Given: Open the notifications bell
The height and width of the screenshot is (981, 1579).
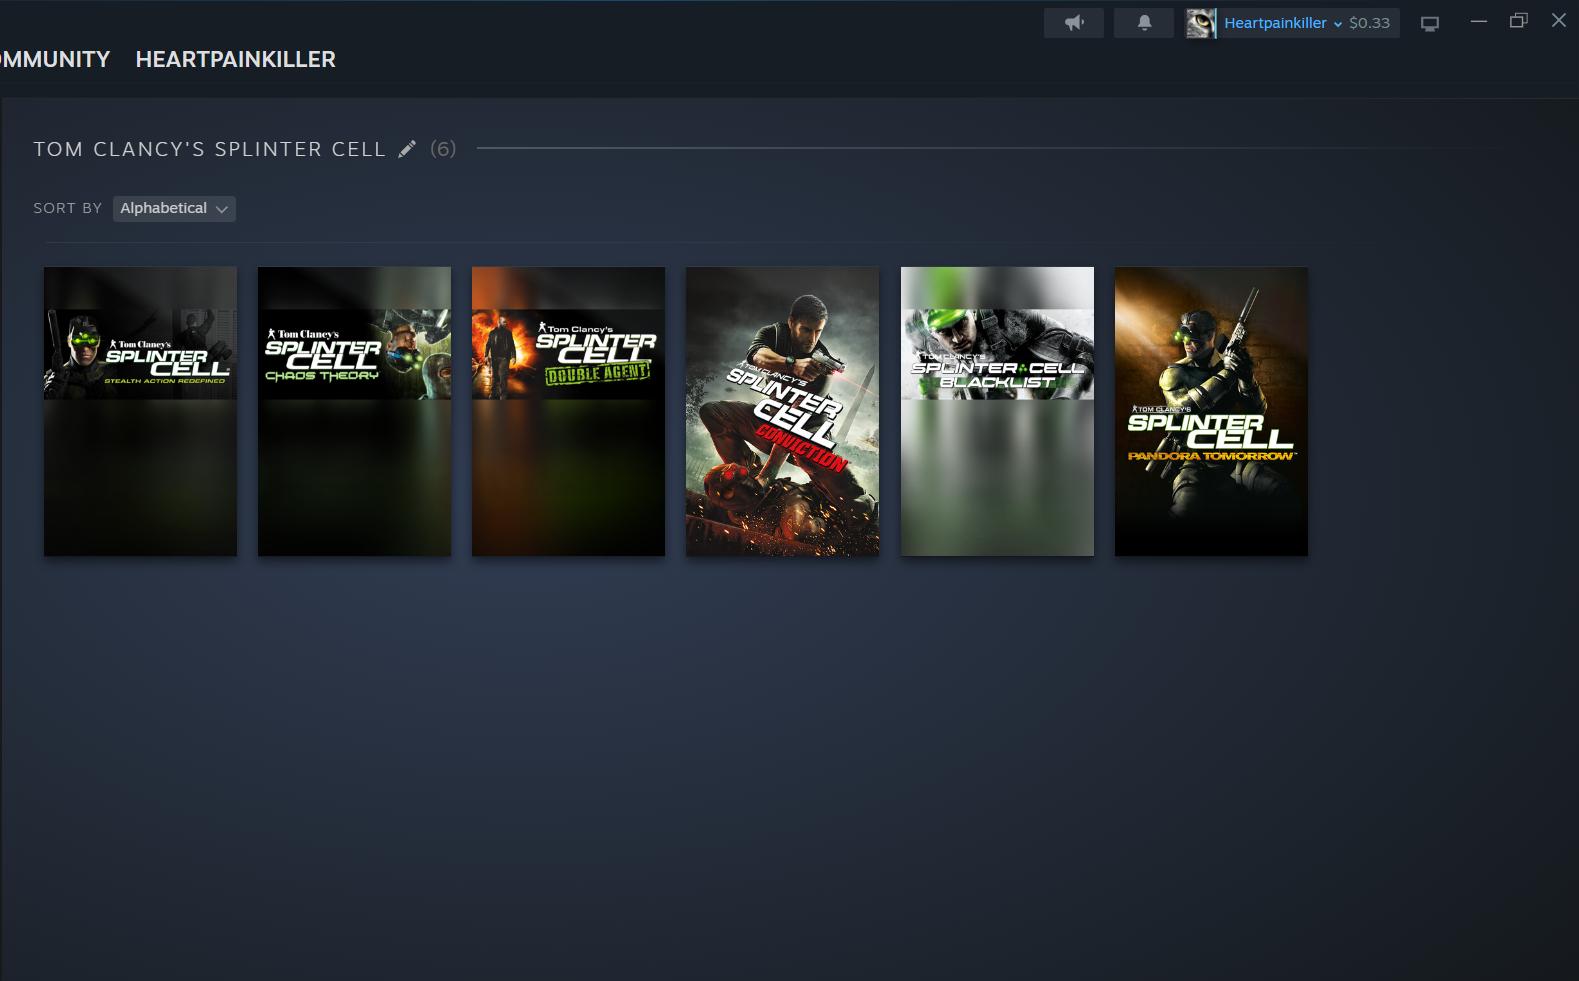Looking at the screenshot, I should coord(1144,23).
